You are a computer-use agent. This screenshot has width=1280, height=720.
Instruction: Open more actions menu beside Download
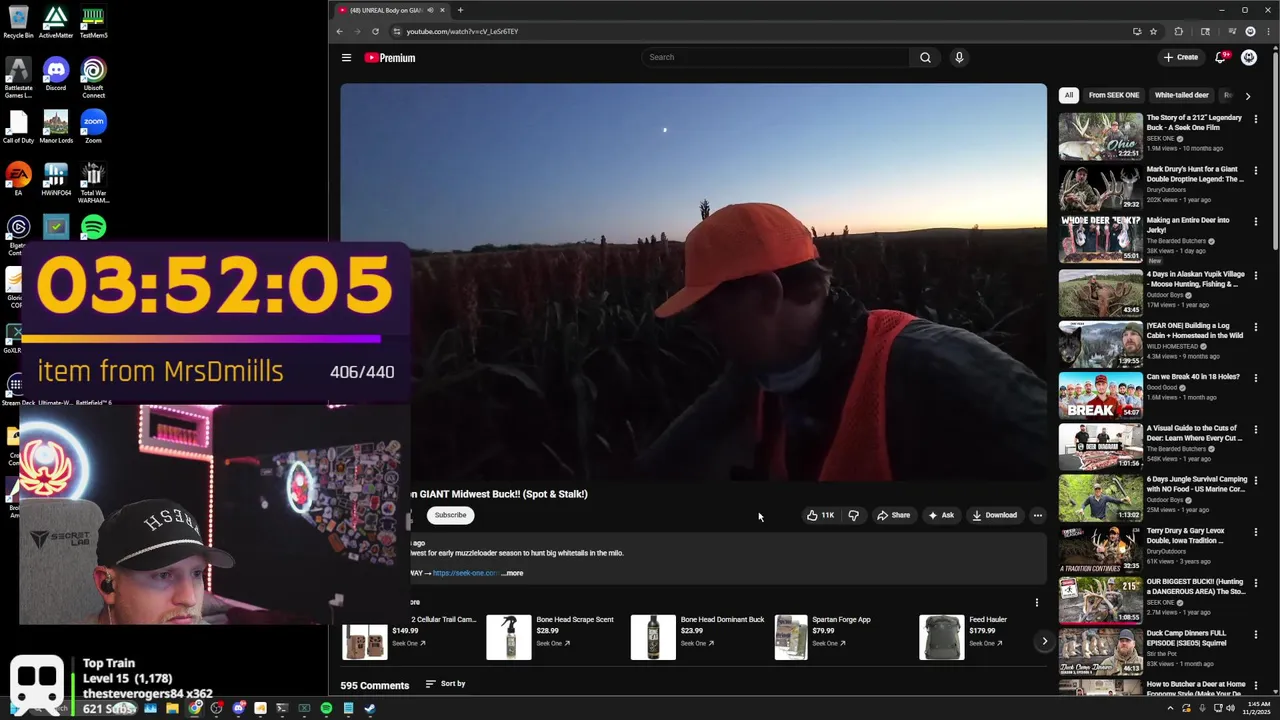tap(1037, 515)
